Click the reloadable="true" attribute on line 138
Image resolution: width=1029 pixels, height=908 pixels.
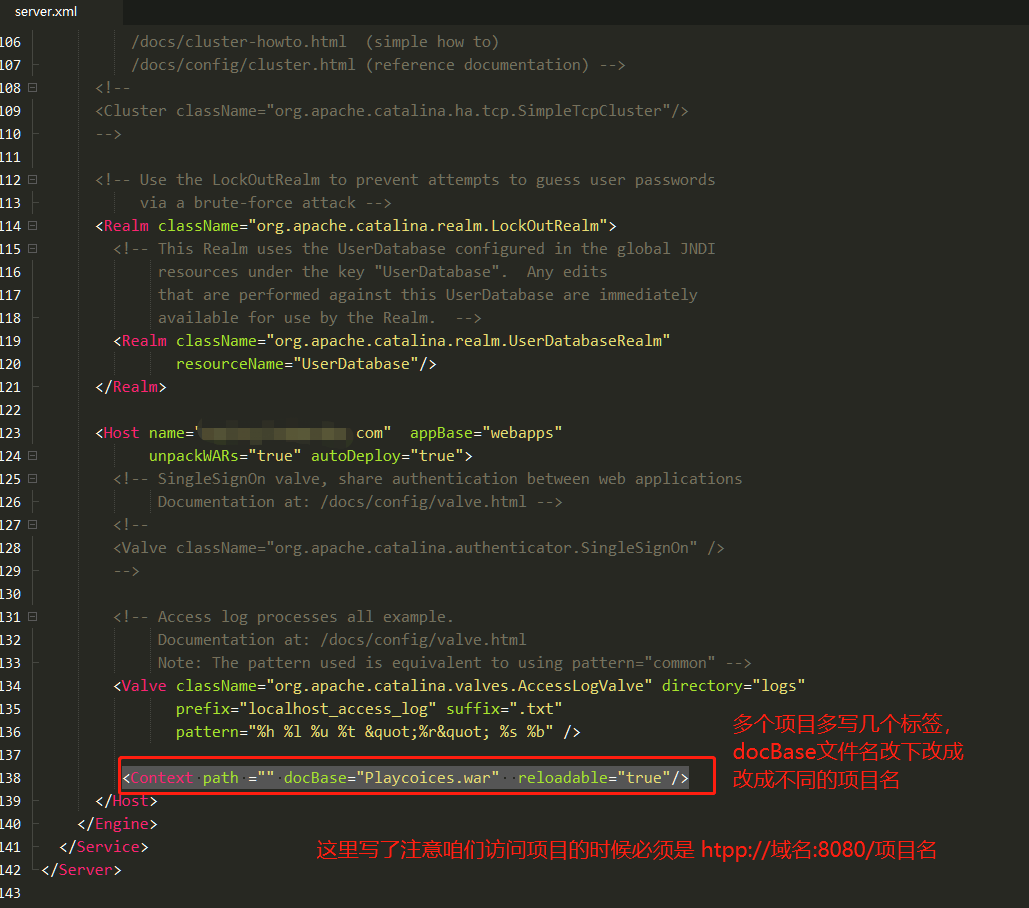[594, 777]
